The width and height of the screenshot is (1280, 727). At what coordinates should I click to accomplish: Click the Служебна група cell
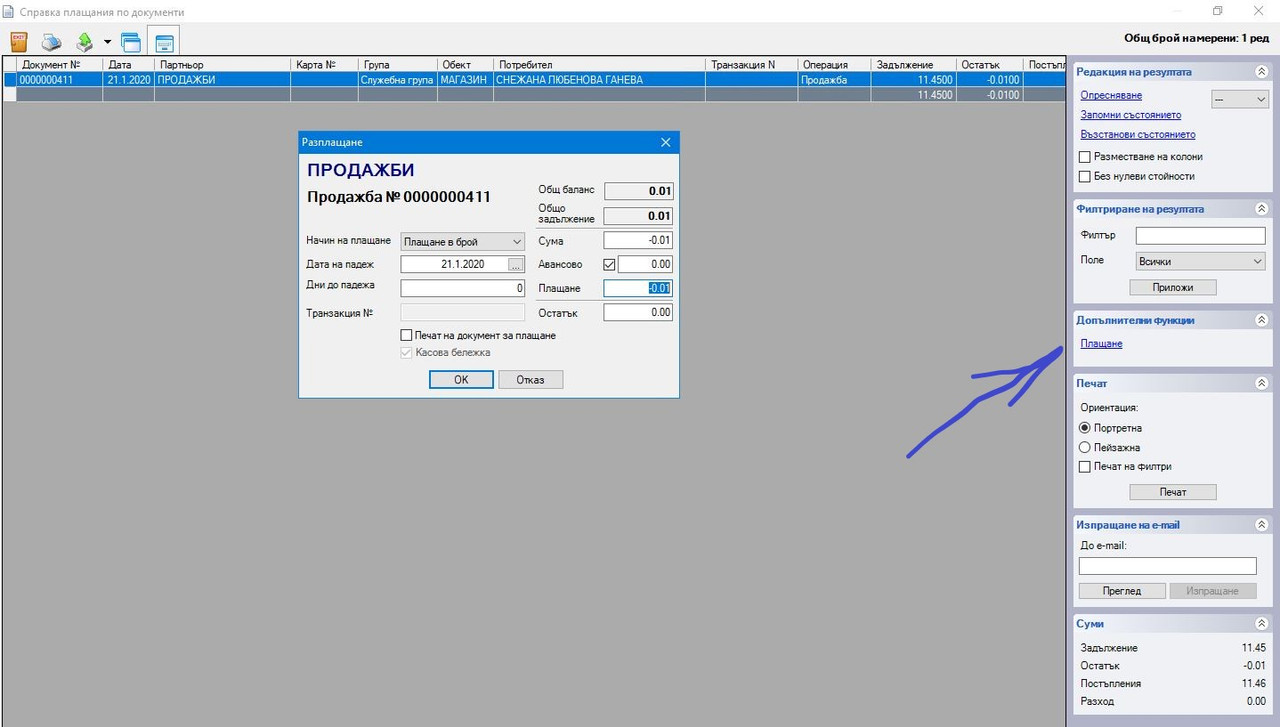tap(398, 80)
